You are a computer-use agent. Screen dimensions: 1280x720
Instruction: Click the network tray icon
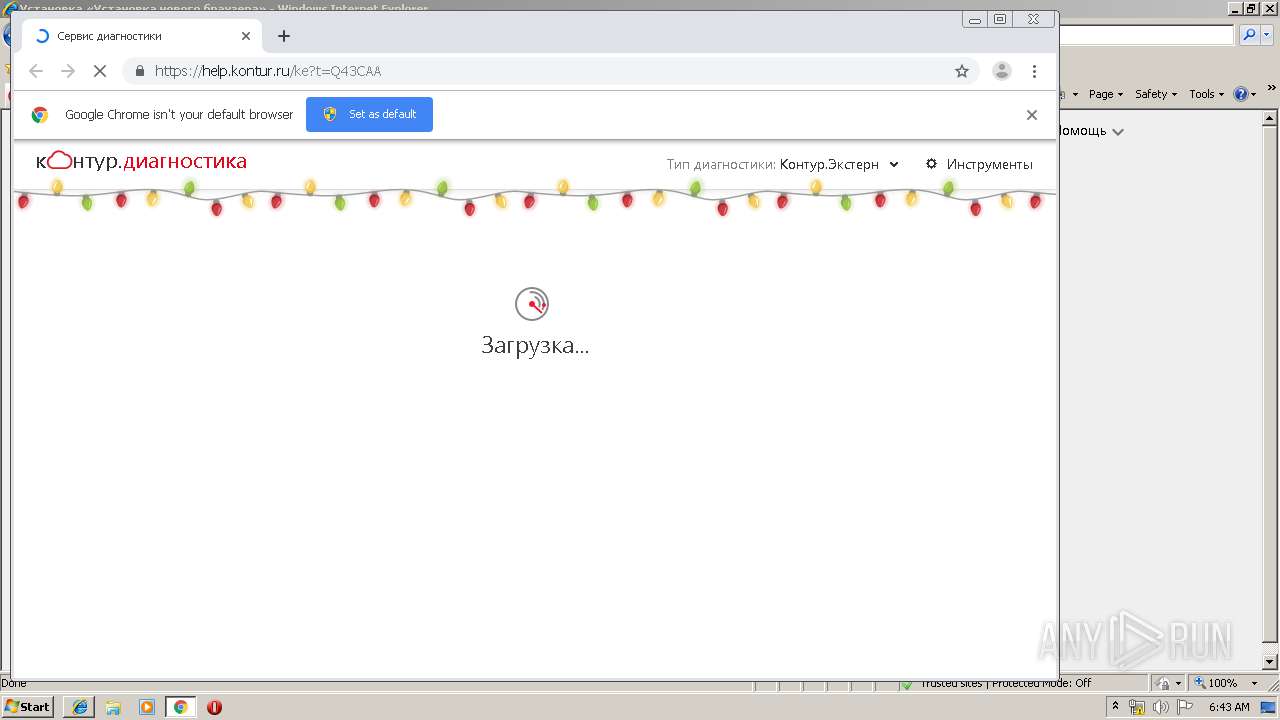[x=1138, y=707]
